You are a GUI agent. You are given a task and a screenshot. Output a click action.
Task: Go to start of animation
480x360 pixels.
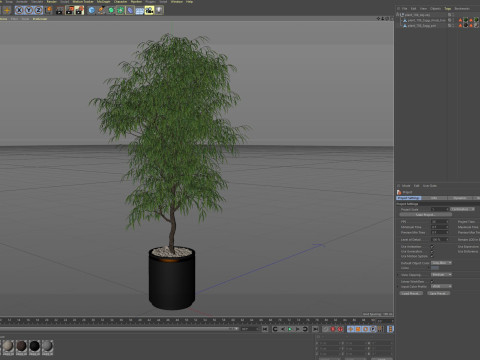[265, 329]
